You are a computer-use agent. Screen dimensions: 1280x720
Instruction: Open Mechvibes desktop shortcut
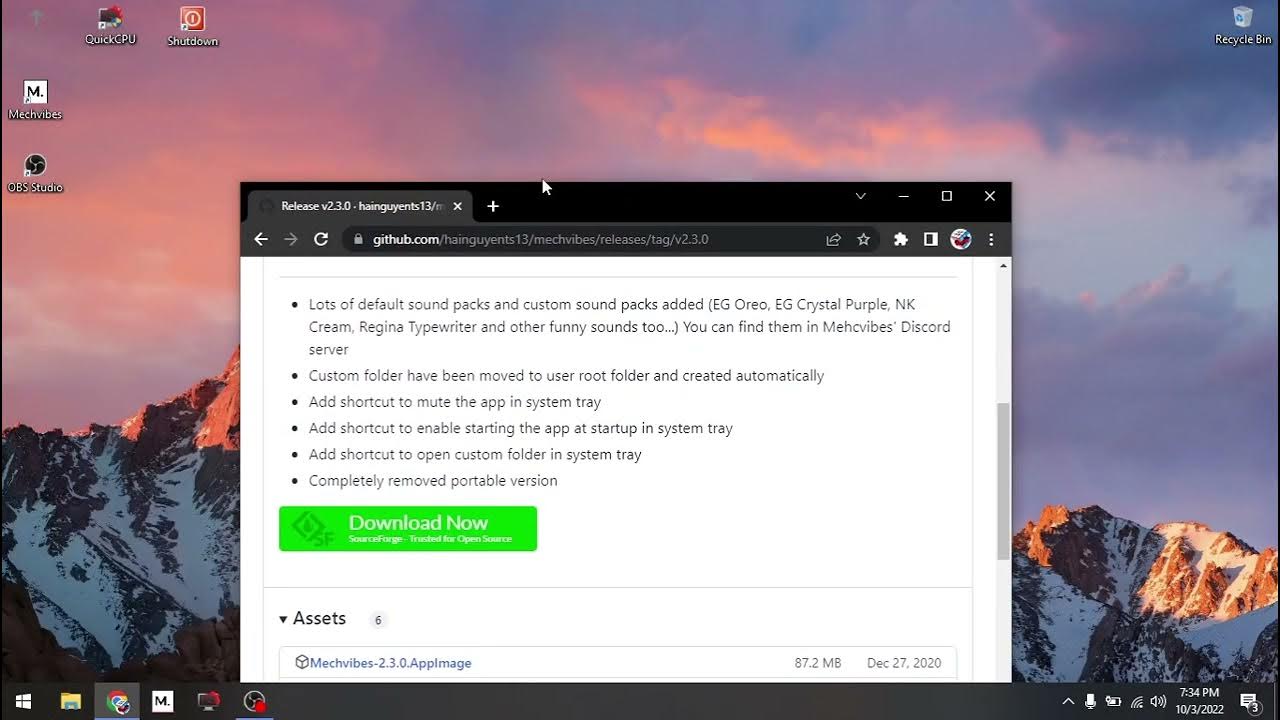tap(35, 100)
